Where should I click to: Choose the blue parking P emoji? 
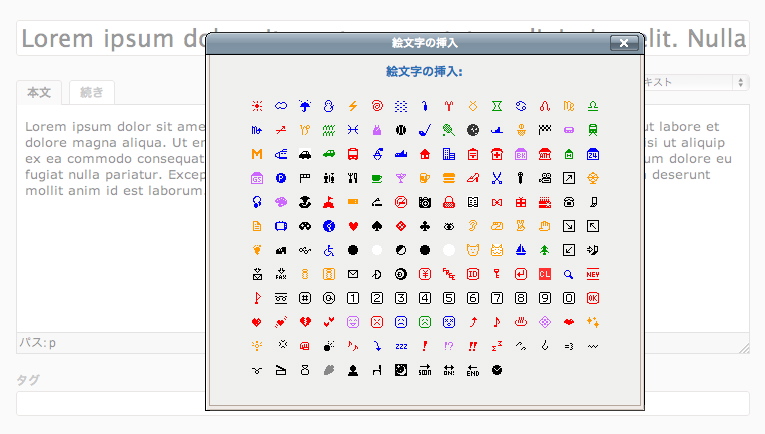point(281,178)
